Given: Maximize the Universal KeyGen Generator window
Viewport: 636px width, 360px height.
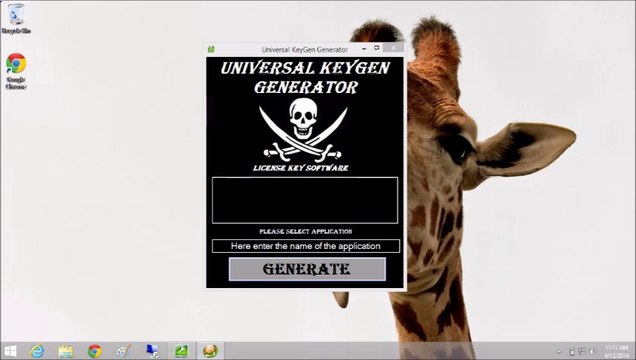Looking at the screenshot, I should 376,48.
